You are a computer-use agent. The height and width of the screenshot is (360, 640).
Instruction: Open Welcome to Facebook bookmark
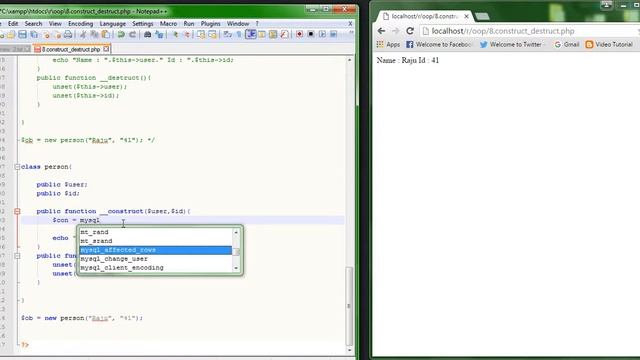point(439,44)
